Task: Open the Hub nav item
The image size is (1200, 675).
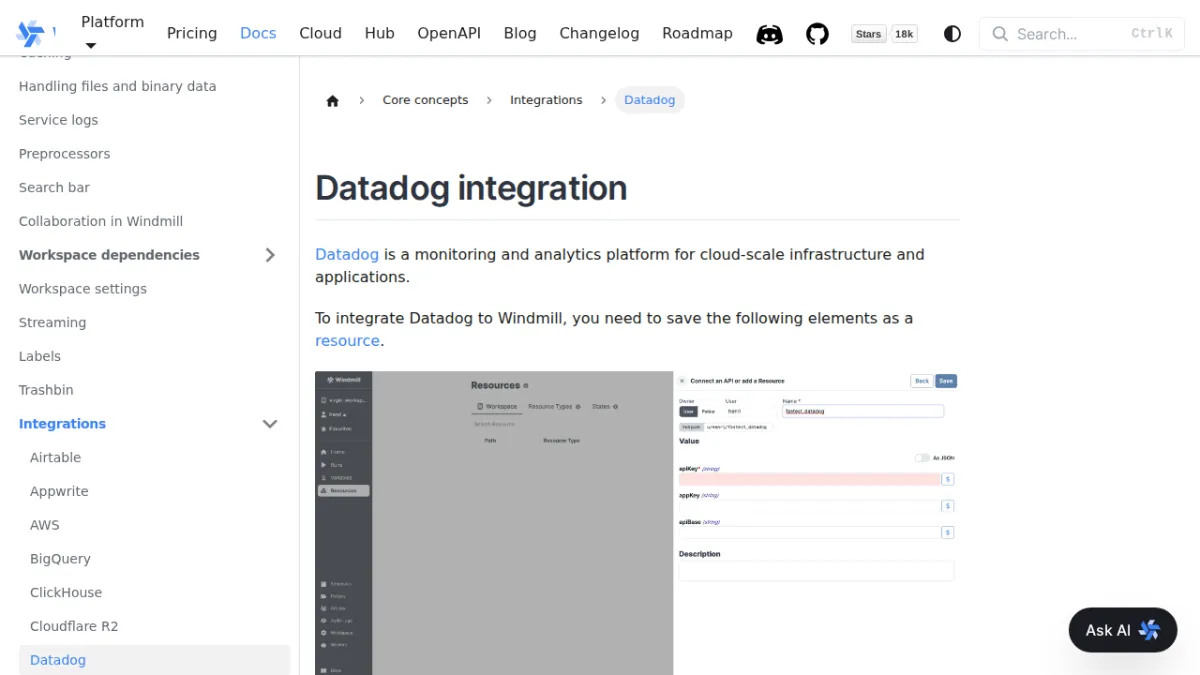Action: click(x=379, y=33)
